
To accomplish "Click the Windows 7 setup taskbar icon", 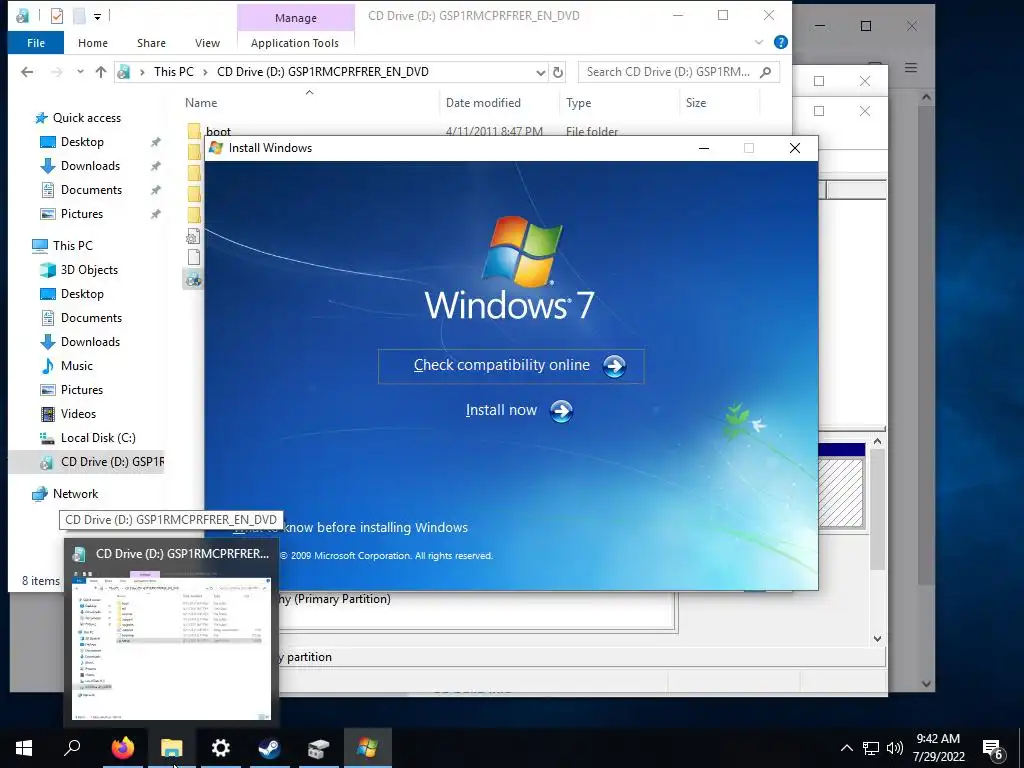I will [368, 748].
